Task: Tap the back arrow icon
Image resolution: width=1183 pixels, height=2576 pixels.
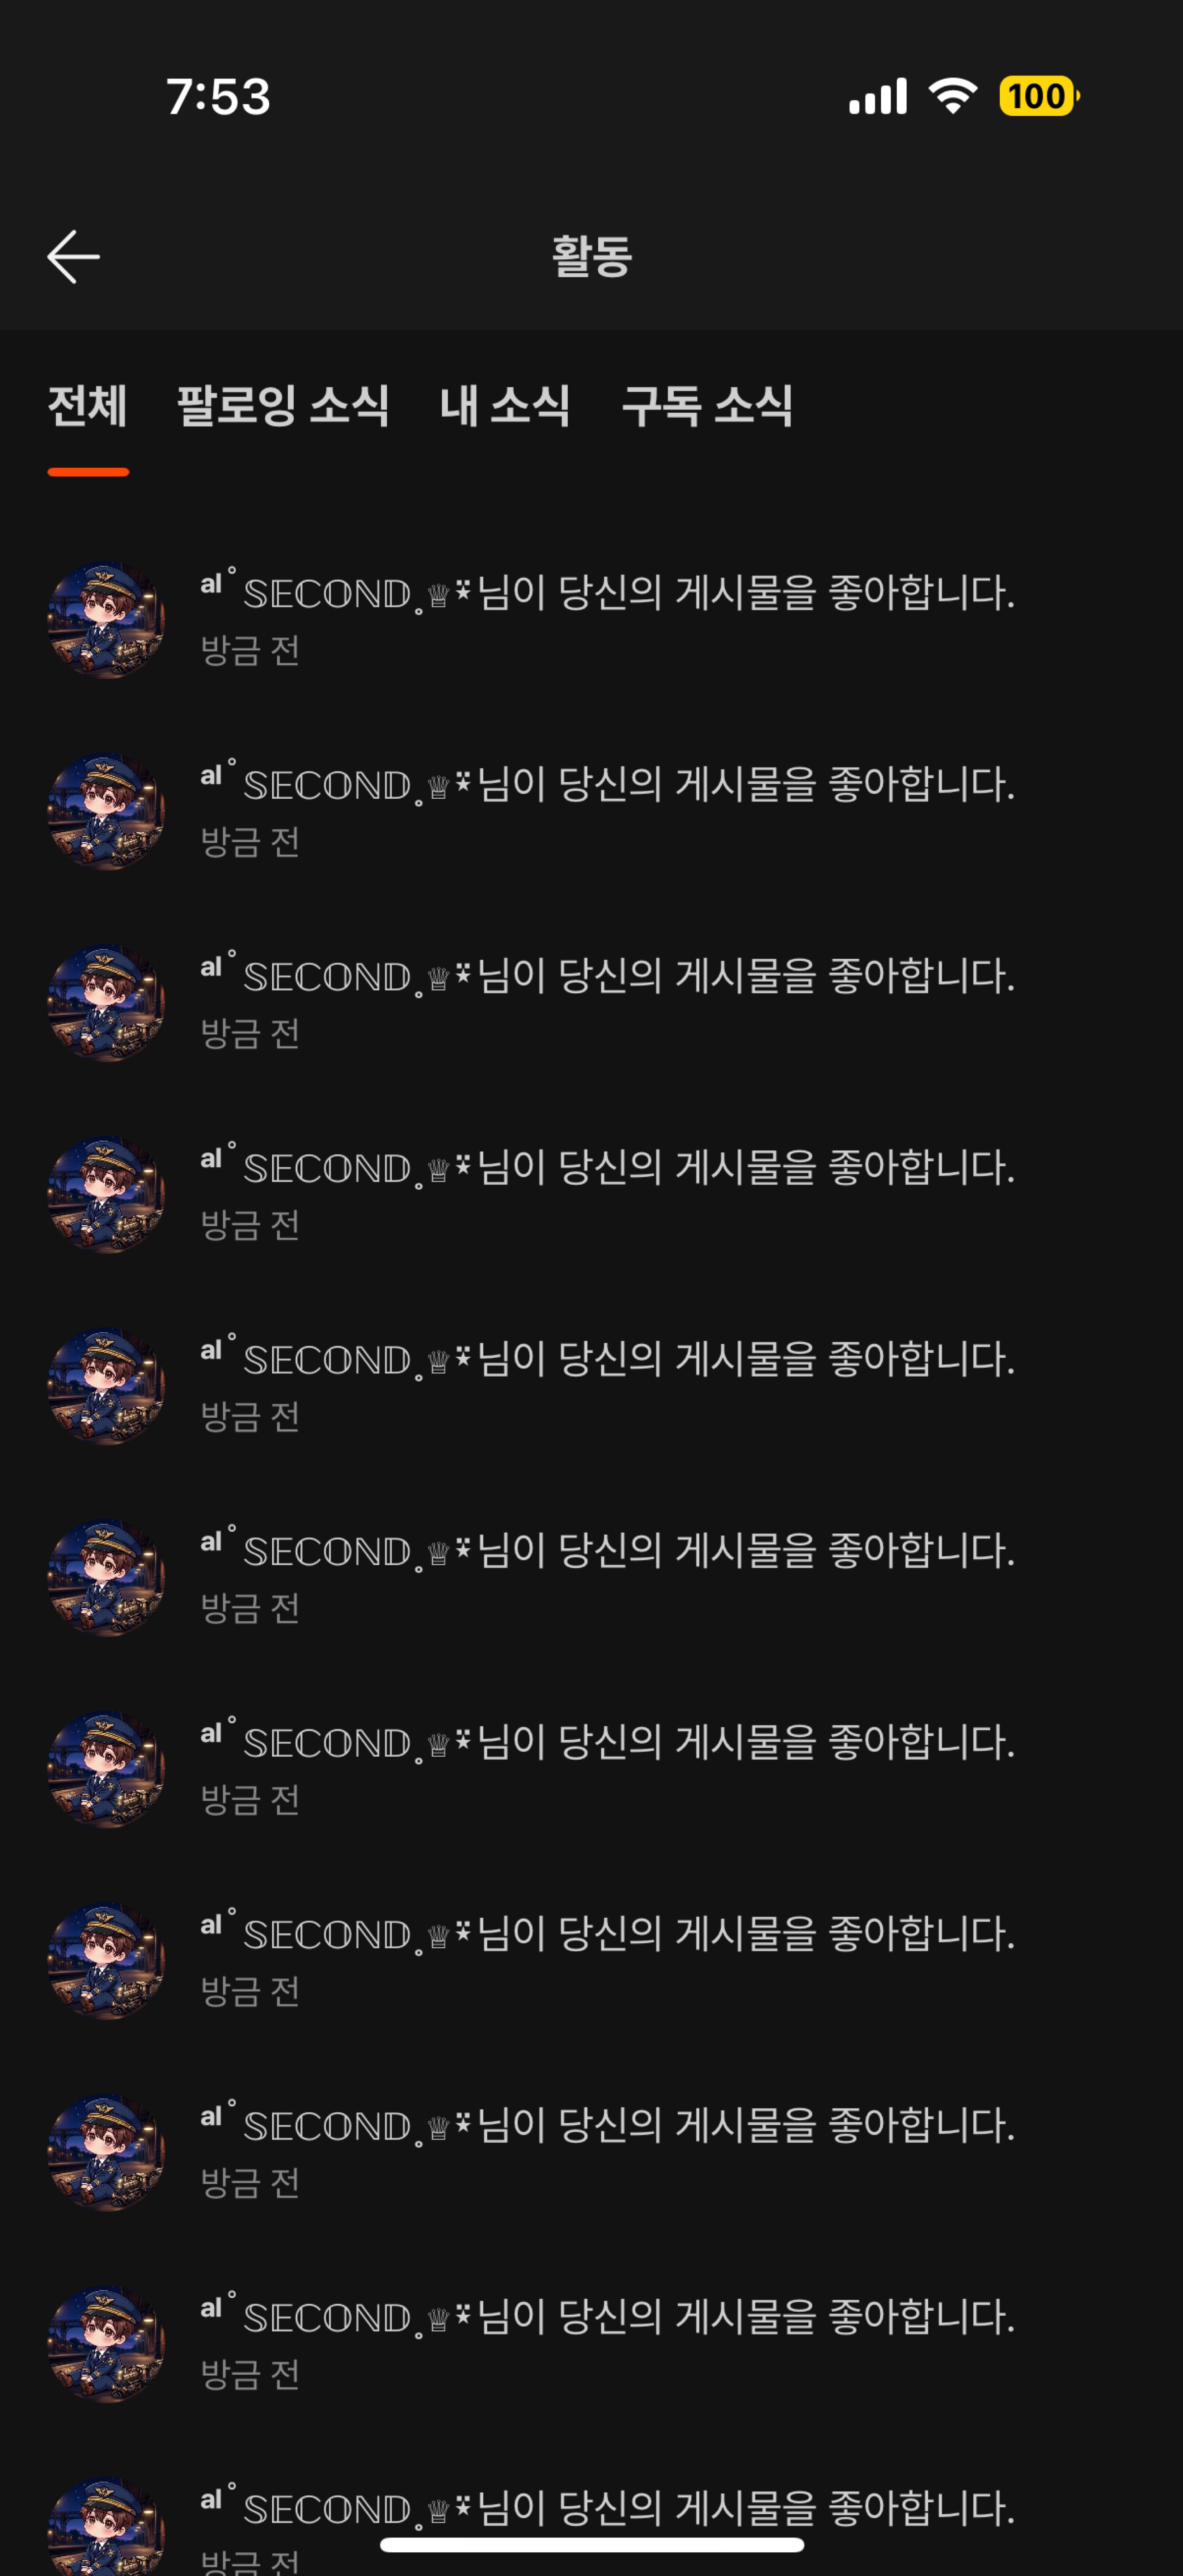Action: (x=73, y=257)
